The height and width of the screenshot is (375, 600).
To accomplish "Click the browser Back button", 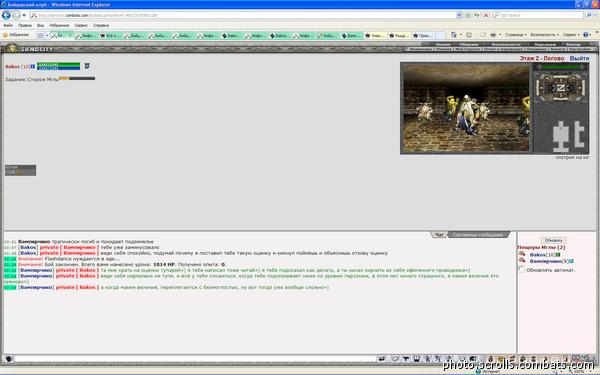I will [x=6, y=15].
